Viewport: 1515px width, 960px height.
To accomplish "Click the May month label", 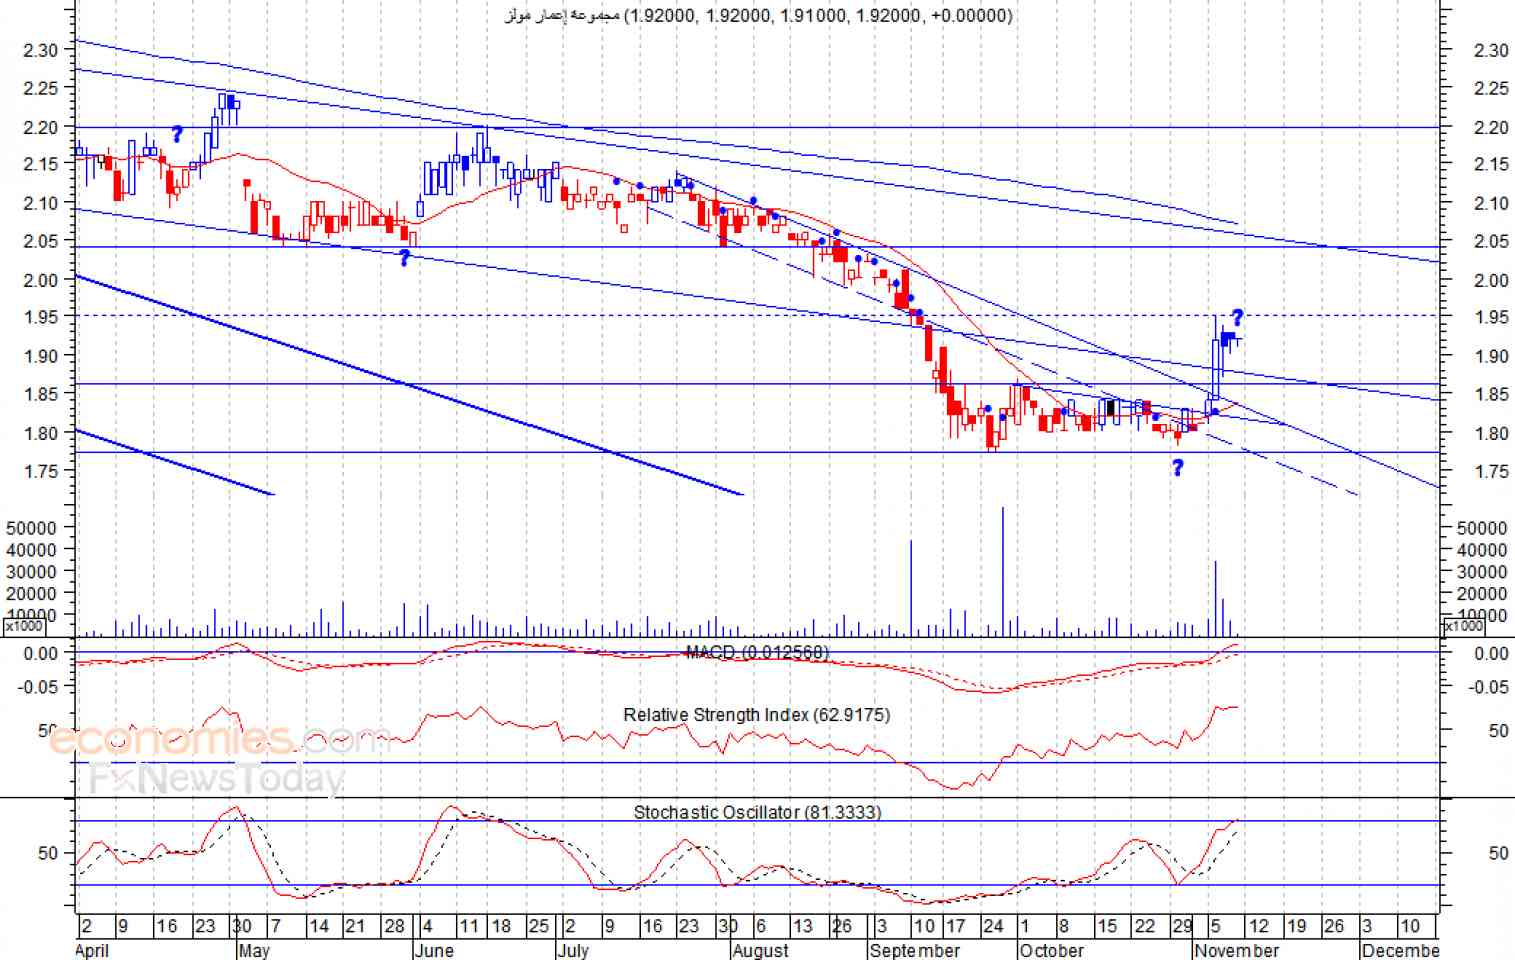I will pos(254,950).
